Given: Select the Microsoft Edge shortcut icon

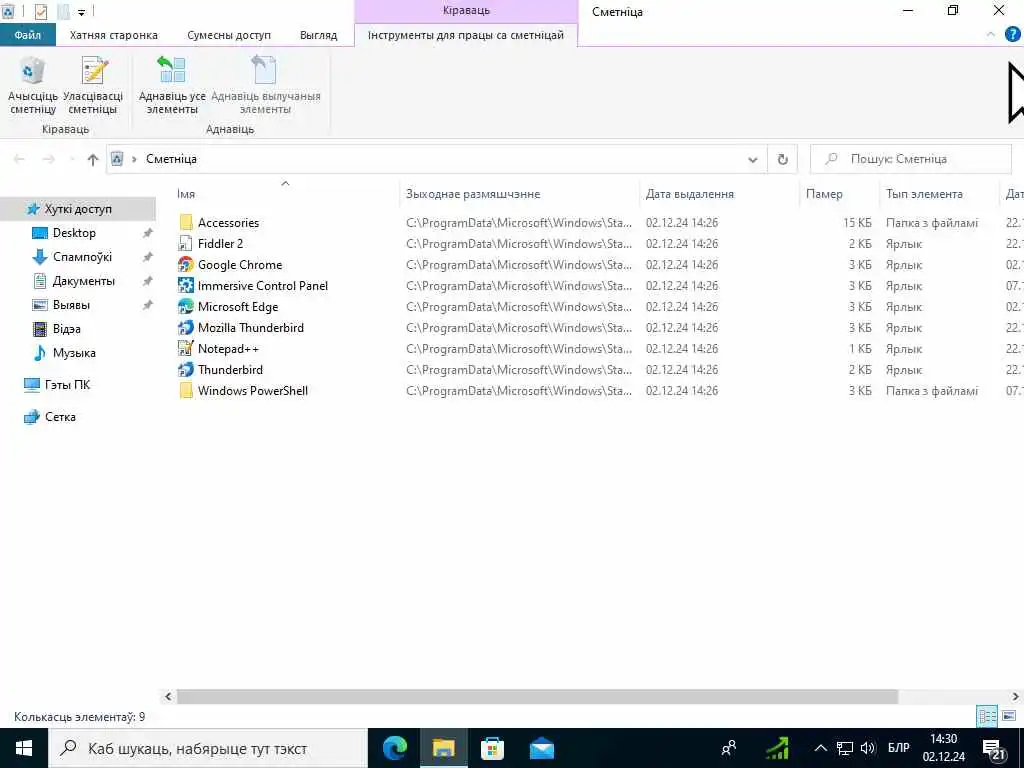Looking at the screenshot, I should [x=185, y=306].
